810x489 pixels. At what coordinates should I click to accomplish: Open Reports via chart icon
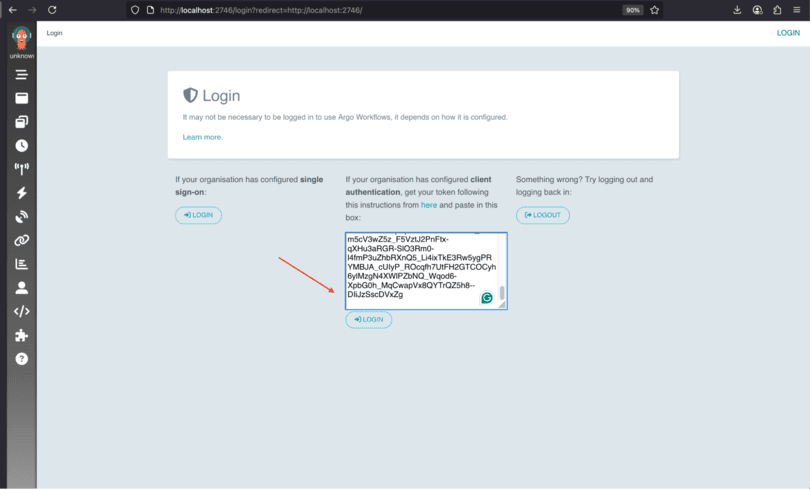coord(22,264)
